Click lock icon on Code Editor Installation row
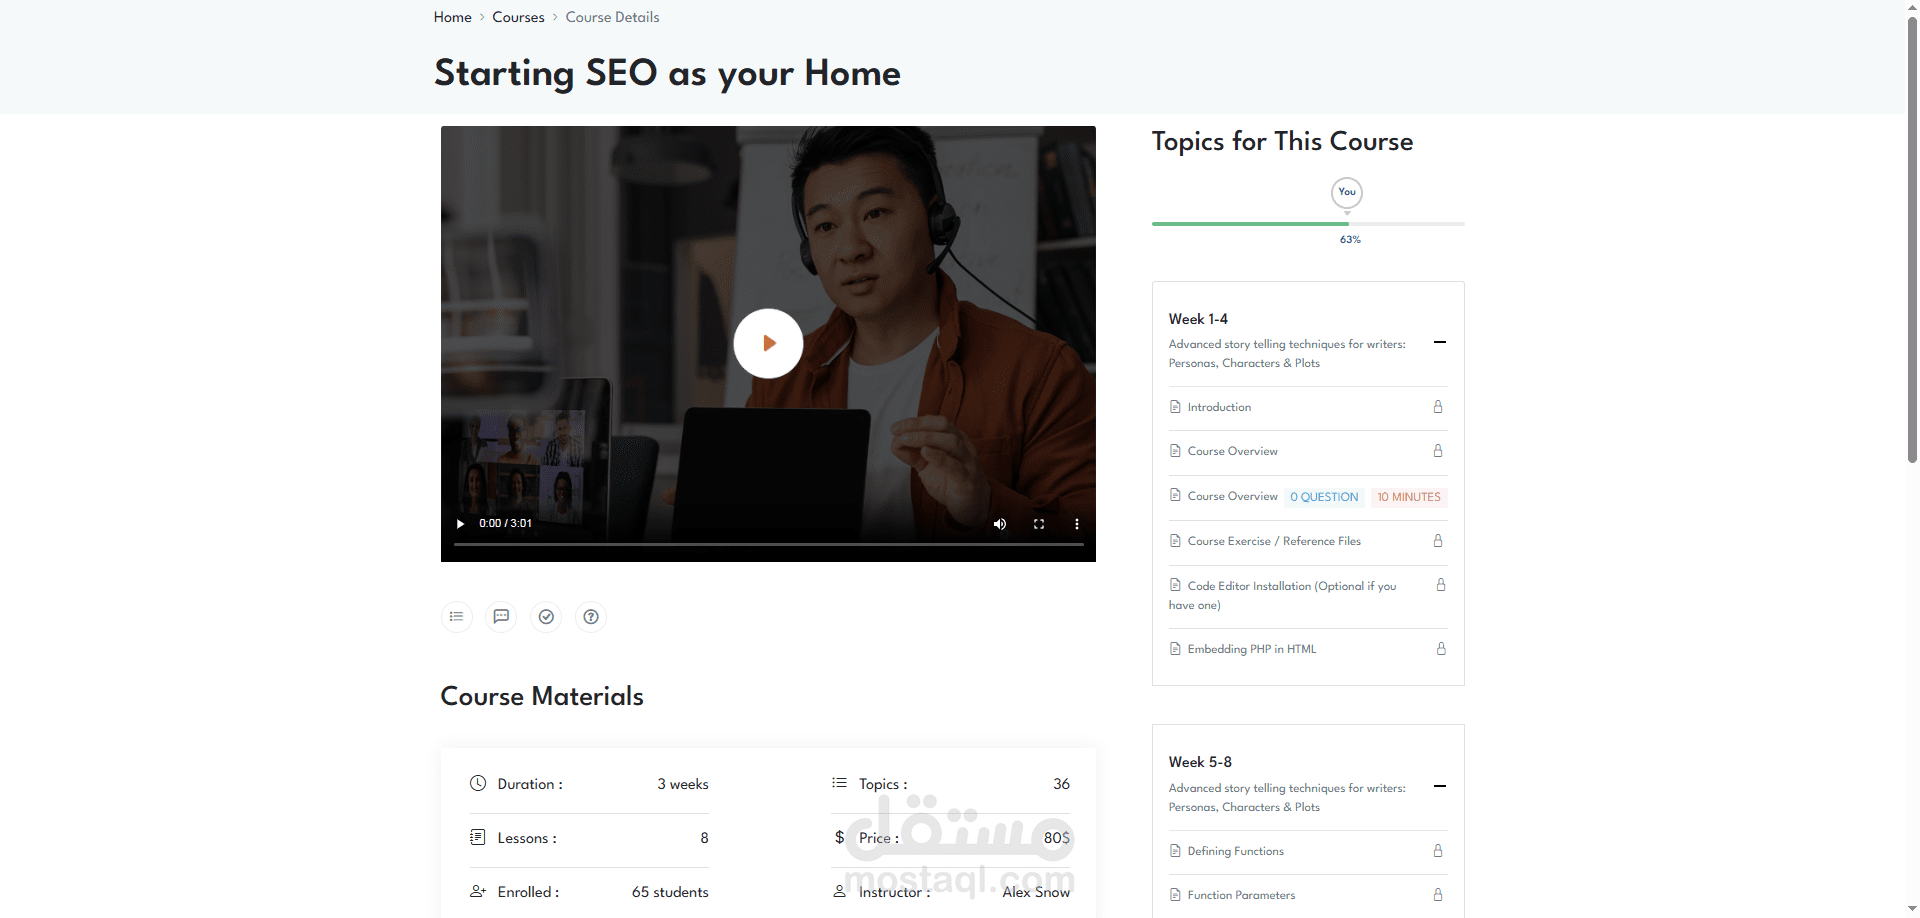The height and width of the screenshot is (918, 1920). coord(1441,585)
